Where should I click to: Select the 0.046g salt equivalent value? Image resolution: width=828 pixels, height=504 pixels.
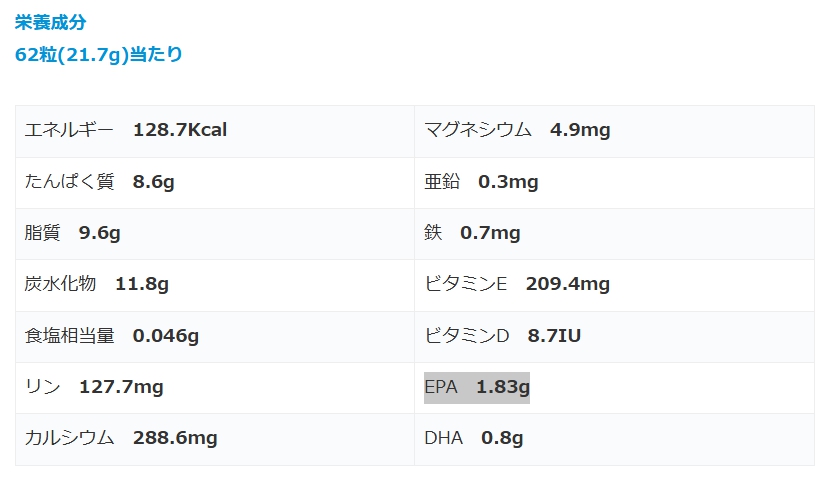[166, 335]
